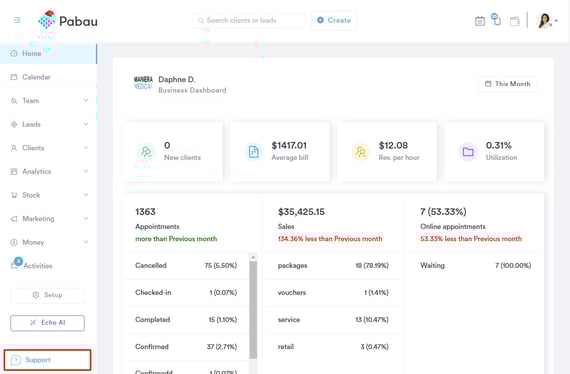Expand the Analytics sidebar section
Viewport: 570px width, 374px height.
tap(49, 172)
